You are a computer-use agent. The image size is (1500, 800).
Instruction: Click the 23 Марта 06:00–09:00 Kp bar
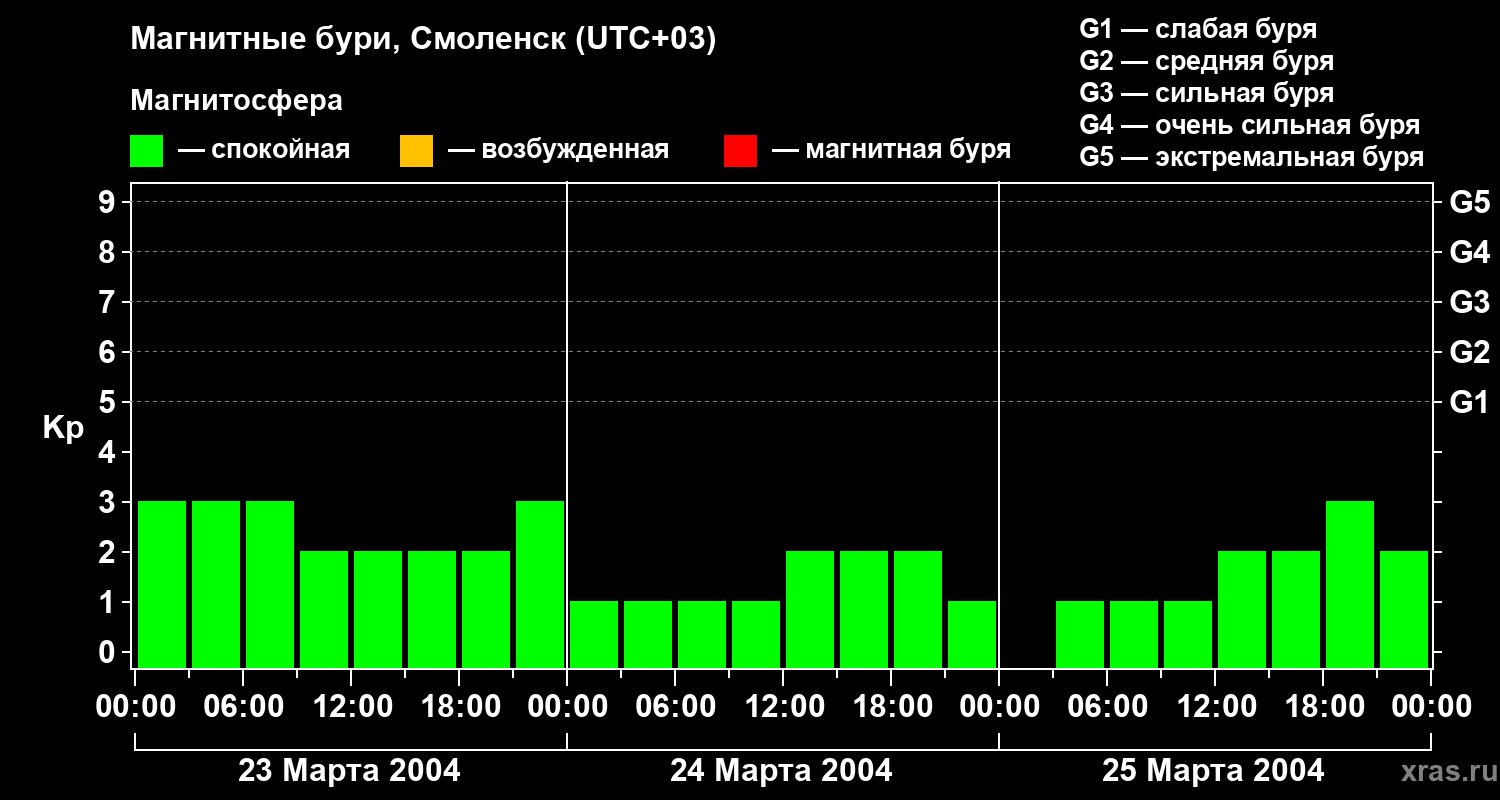270,584
